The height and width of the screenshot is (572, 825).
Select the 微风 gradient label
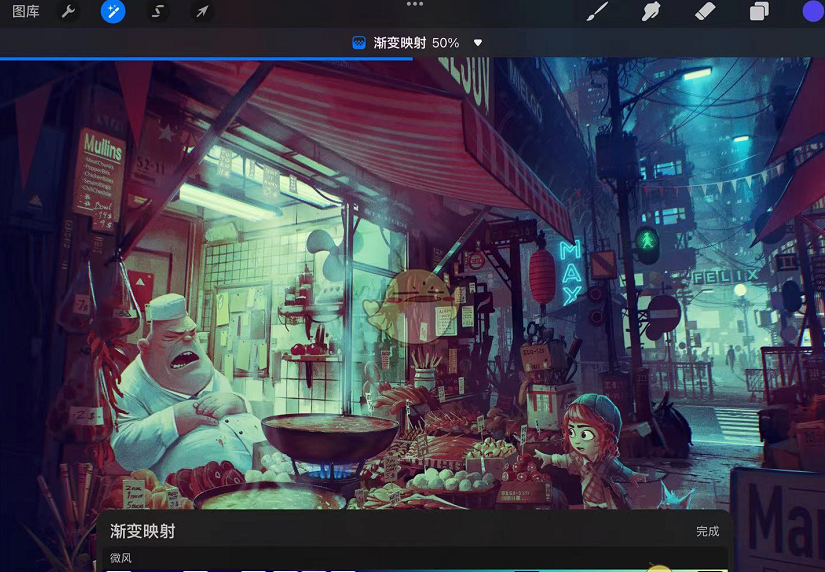(120, 558)
